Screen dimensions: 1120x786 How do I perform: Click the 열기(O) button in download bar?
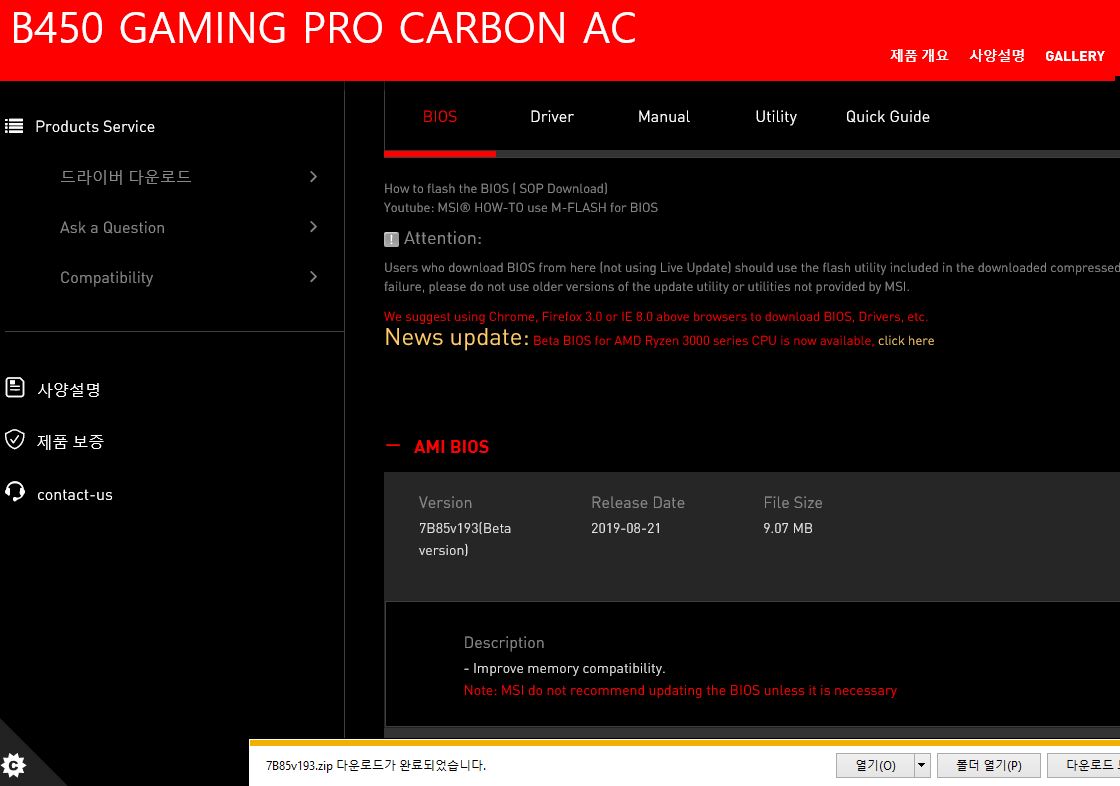pyautogui.click(x=876, y=765)
